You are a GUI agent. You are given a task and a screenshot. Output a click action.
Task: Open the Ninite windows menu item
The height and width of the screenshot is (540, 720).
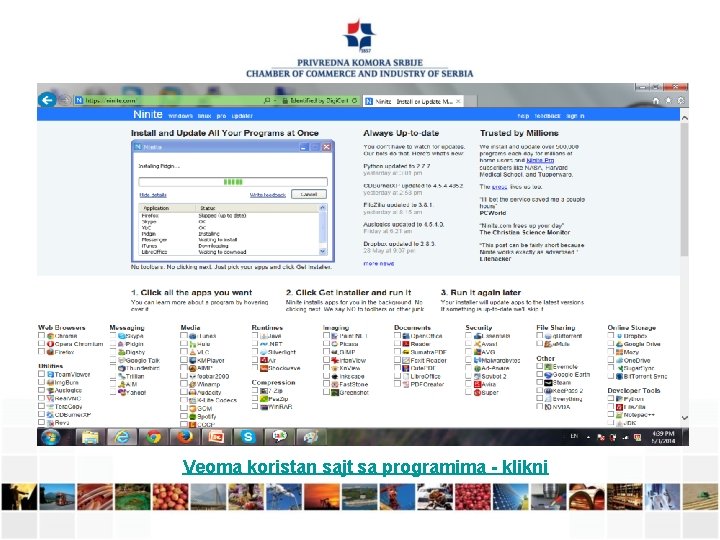[180, 116]
